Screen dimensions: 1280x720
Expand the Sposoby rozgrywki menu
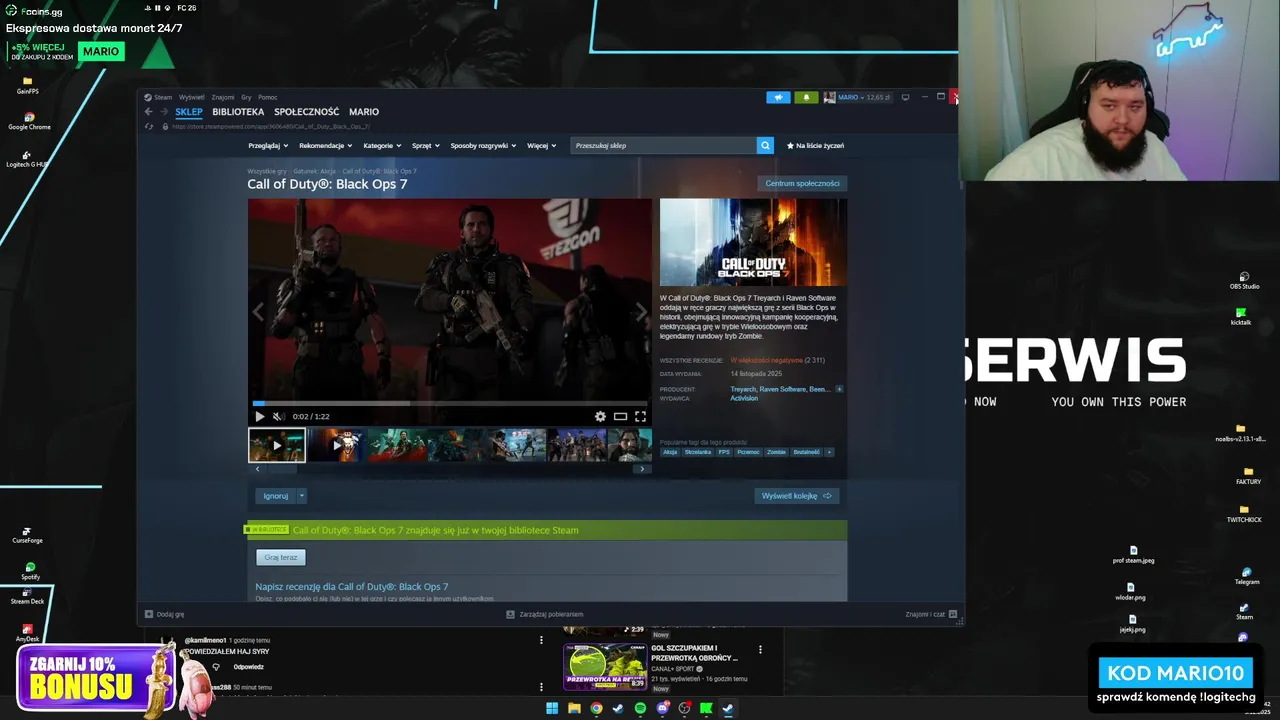click(x=483, y=146)
